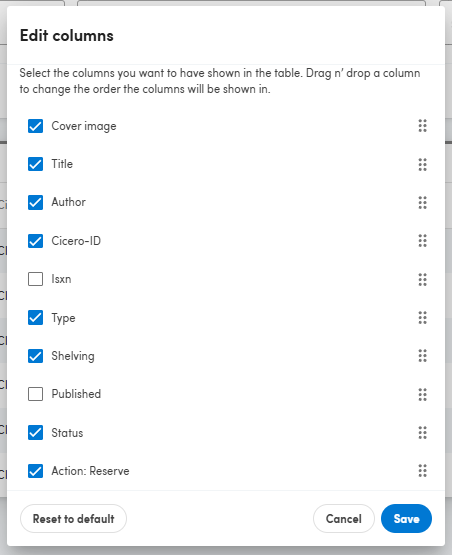Image resolution: width=452 pixels, height=555 pixels.
Task: Click the drag handle for Status
Action: (422, 433)
